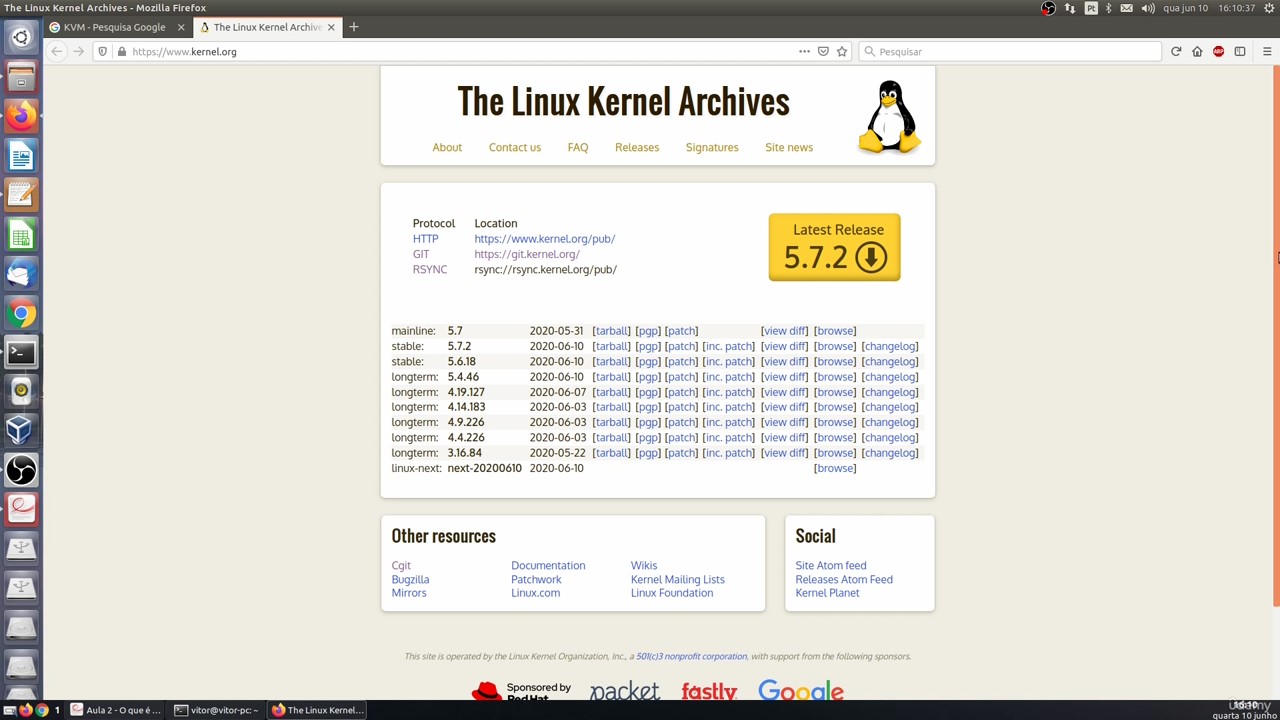Open the Adblock Plus extension icon

coord(1218,52)
